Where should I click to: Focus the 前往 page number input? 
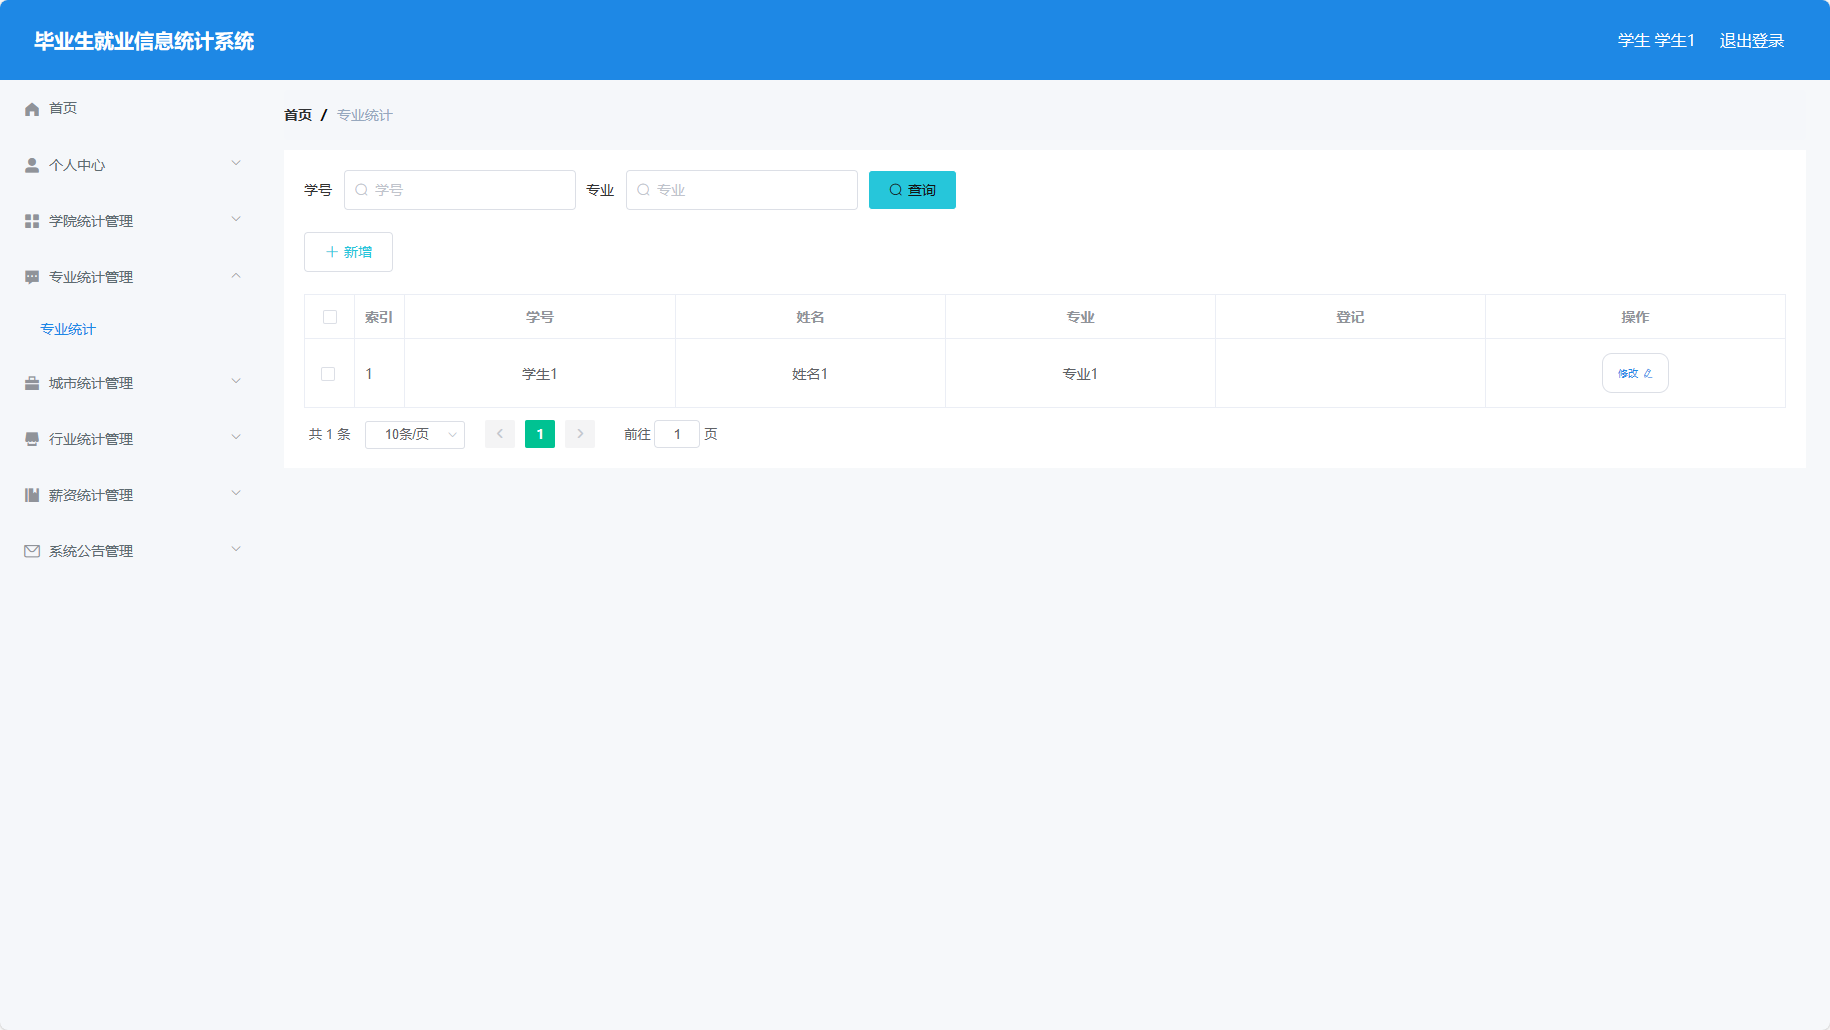click(x=677, y=434)
